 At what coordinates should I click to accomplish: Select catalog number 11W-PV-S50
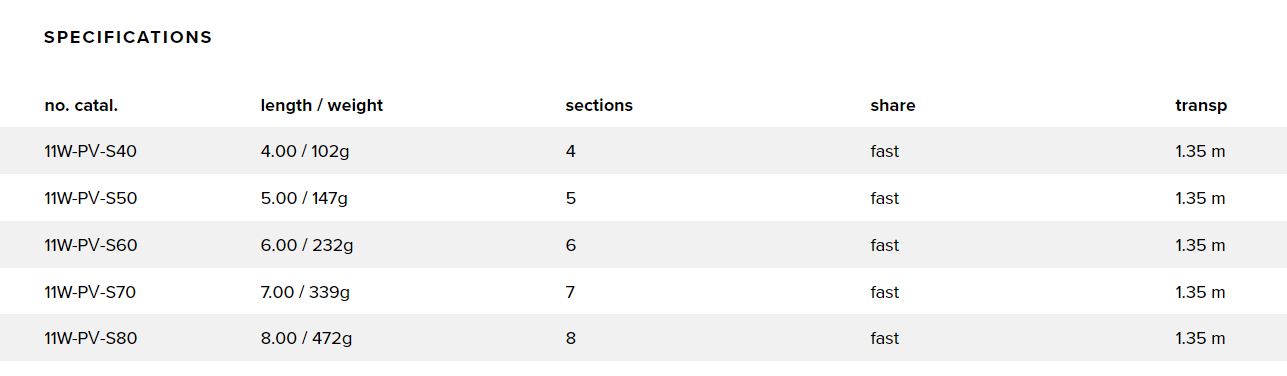(x=91, y=198)
